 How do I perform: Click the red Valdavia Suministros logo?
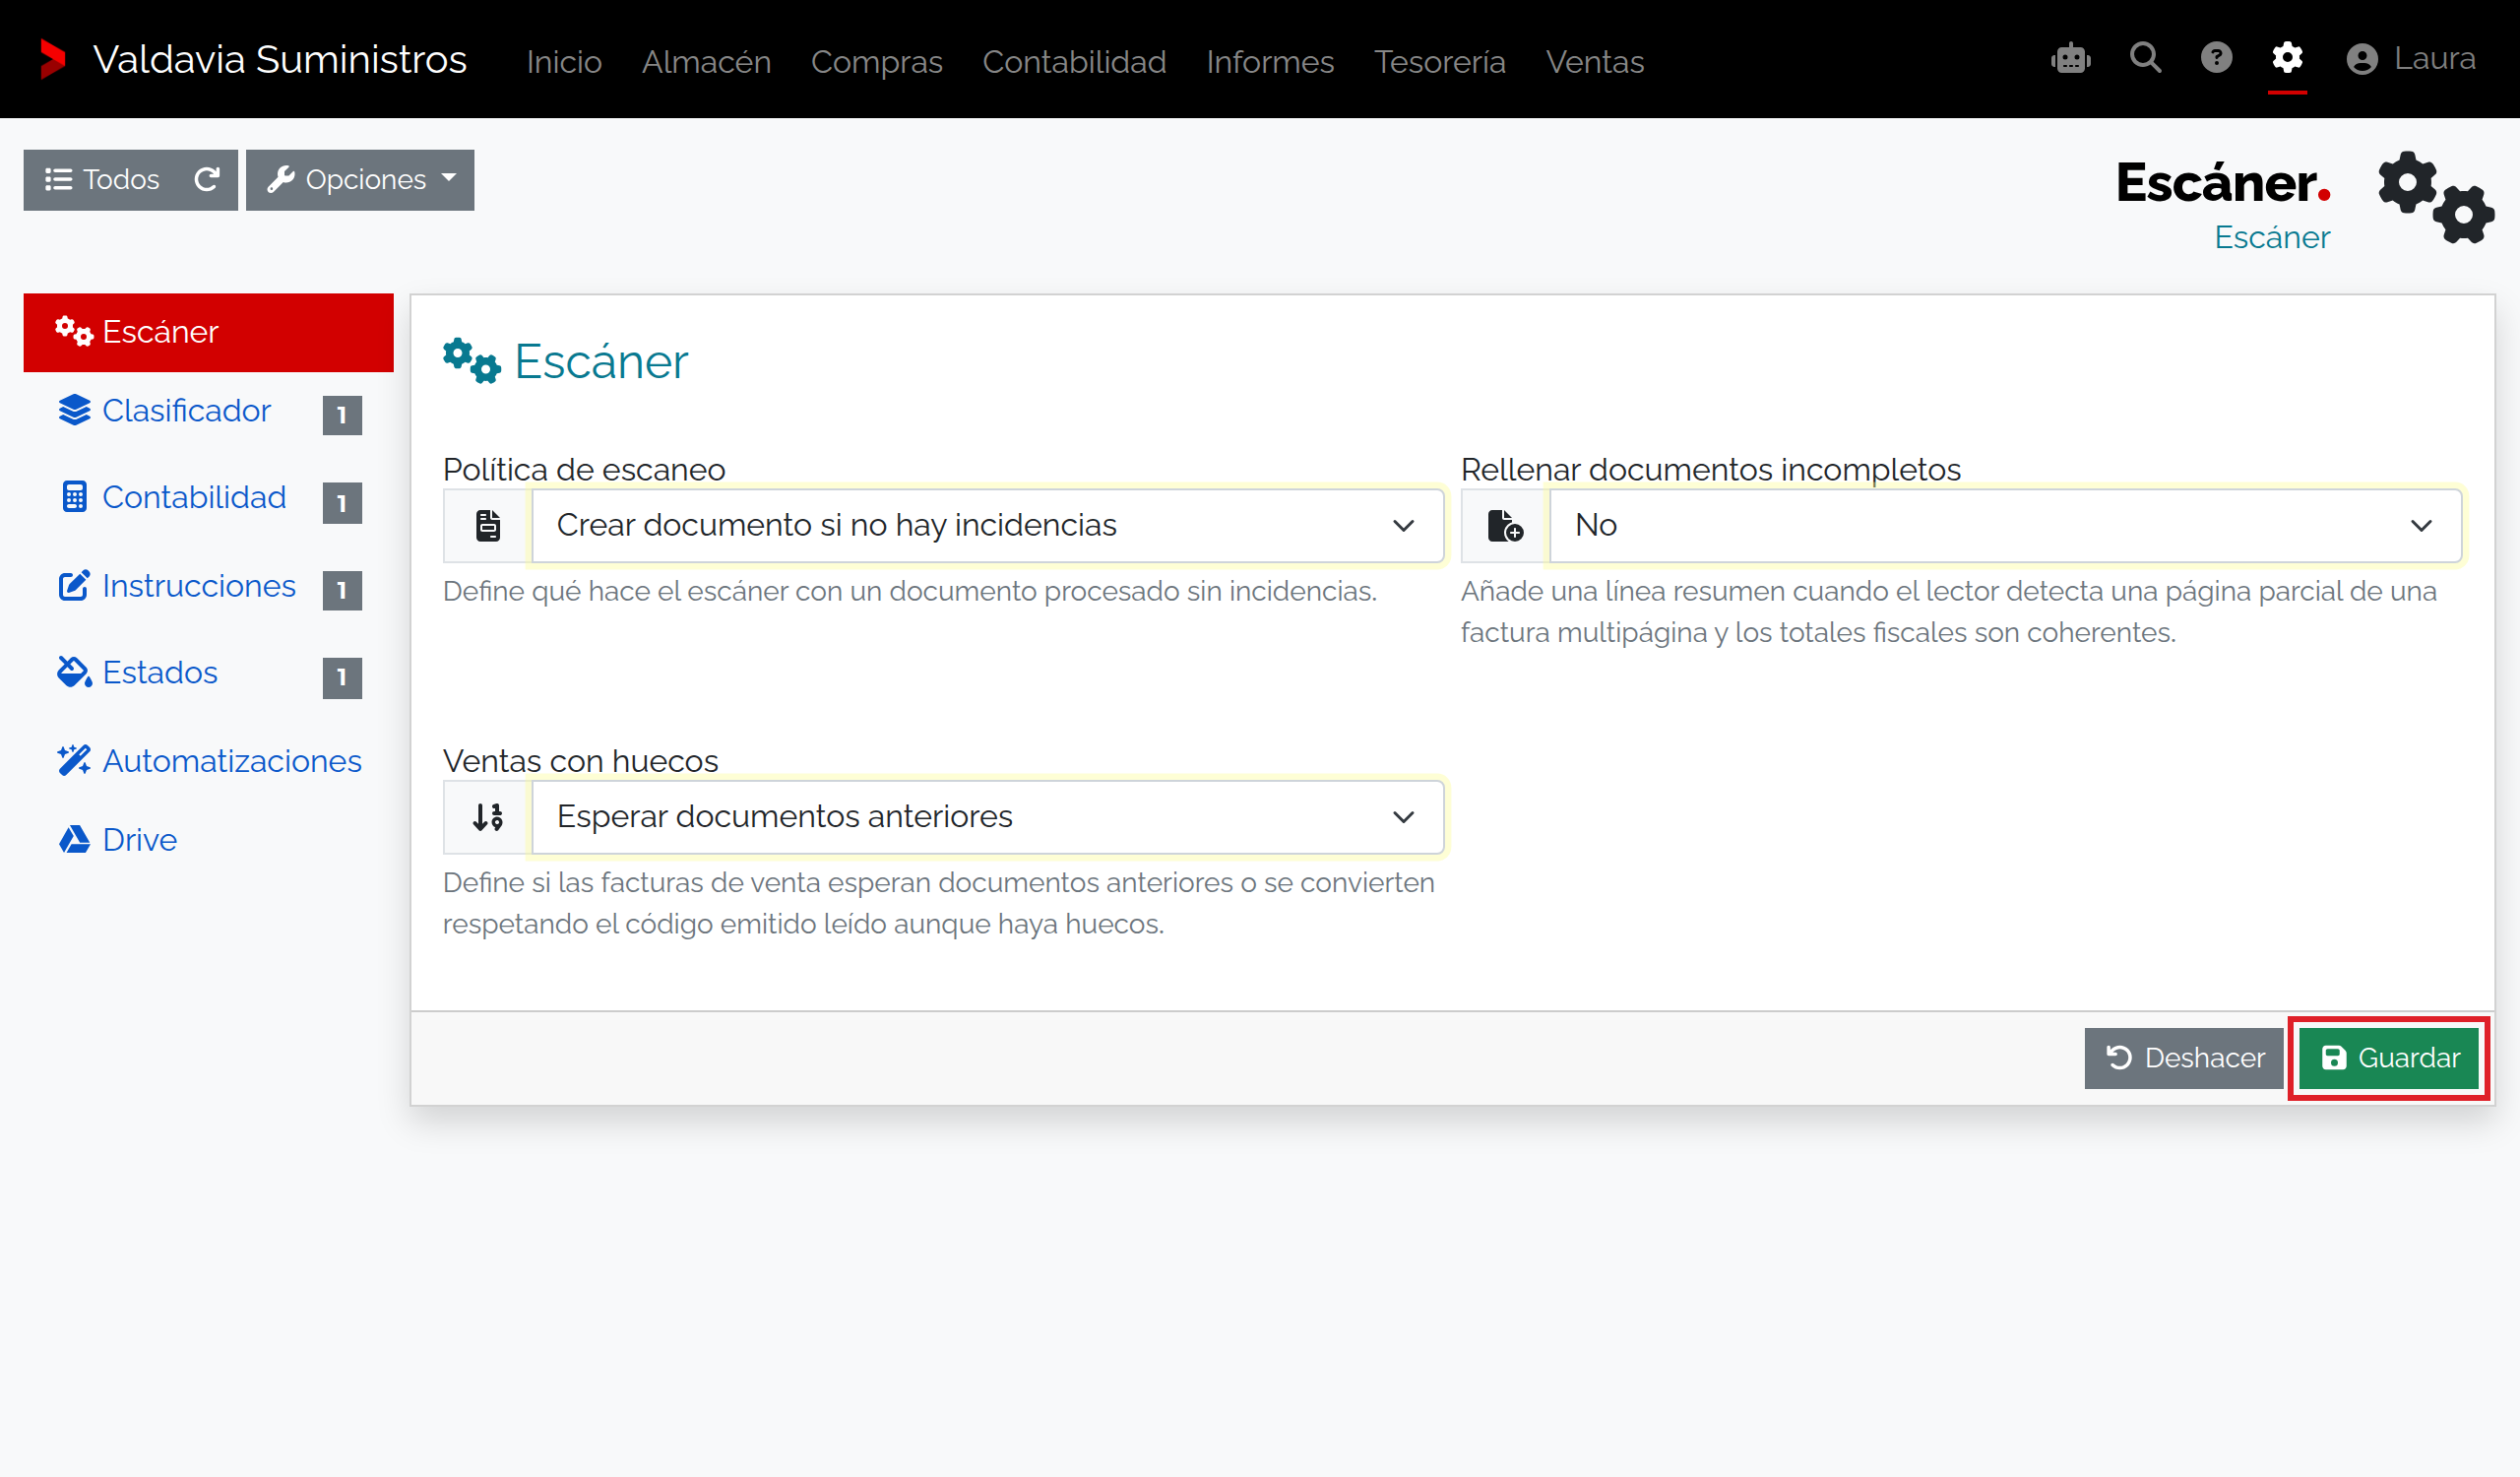tap(52, 59)
